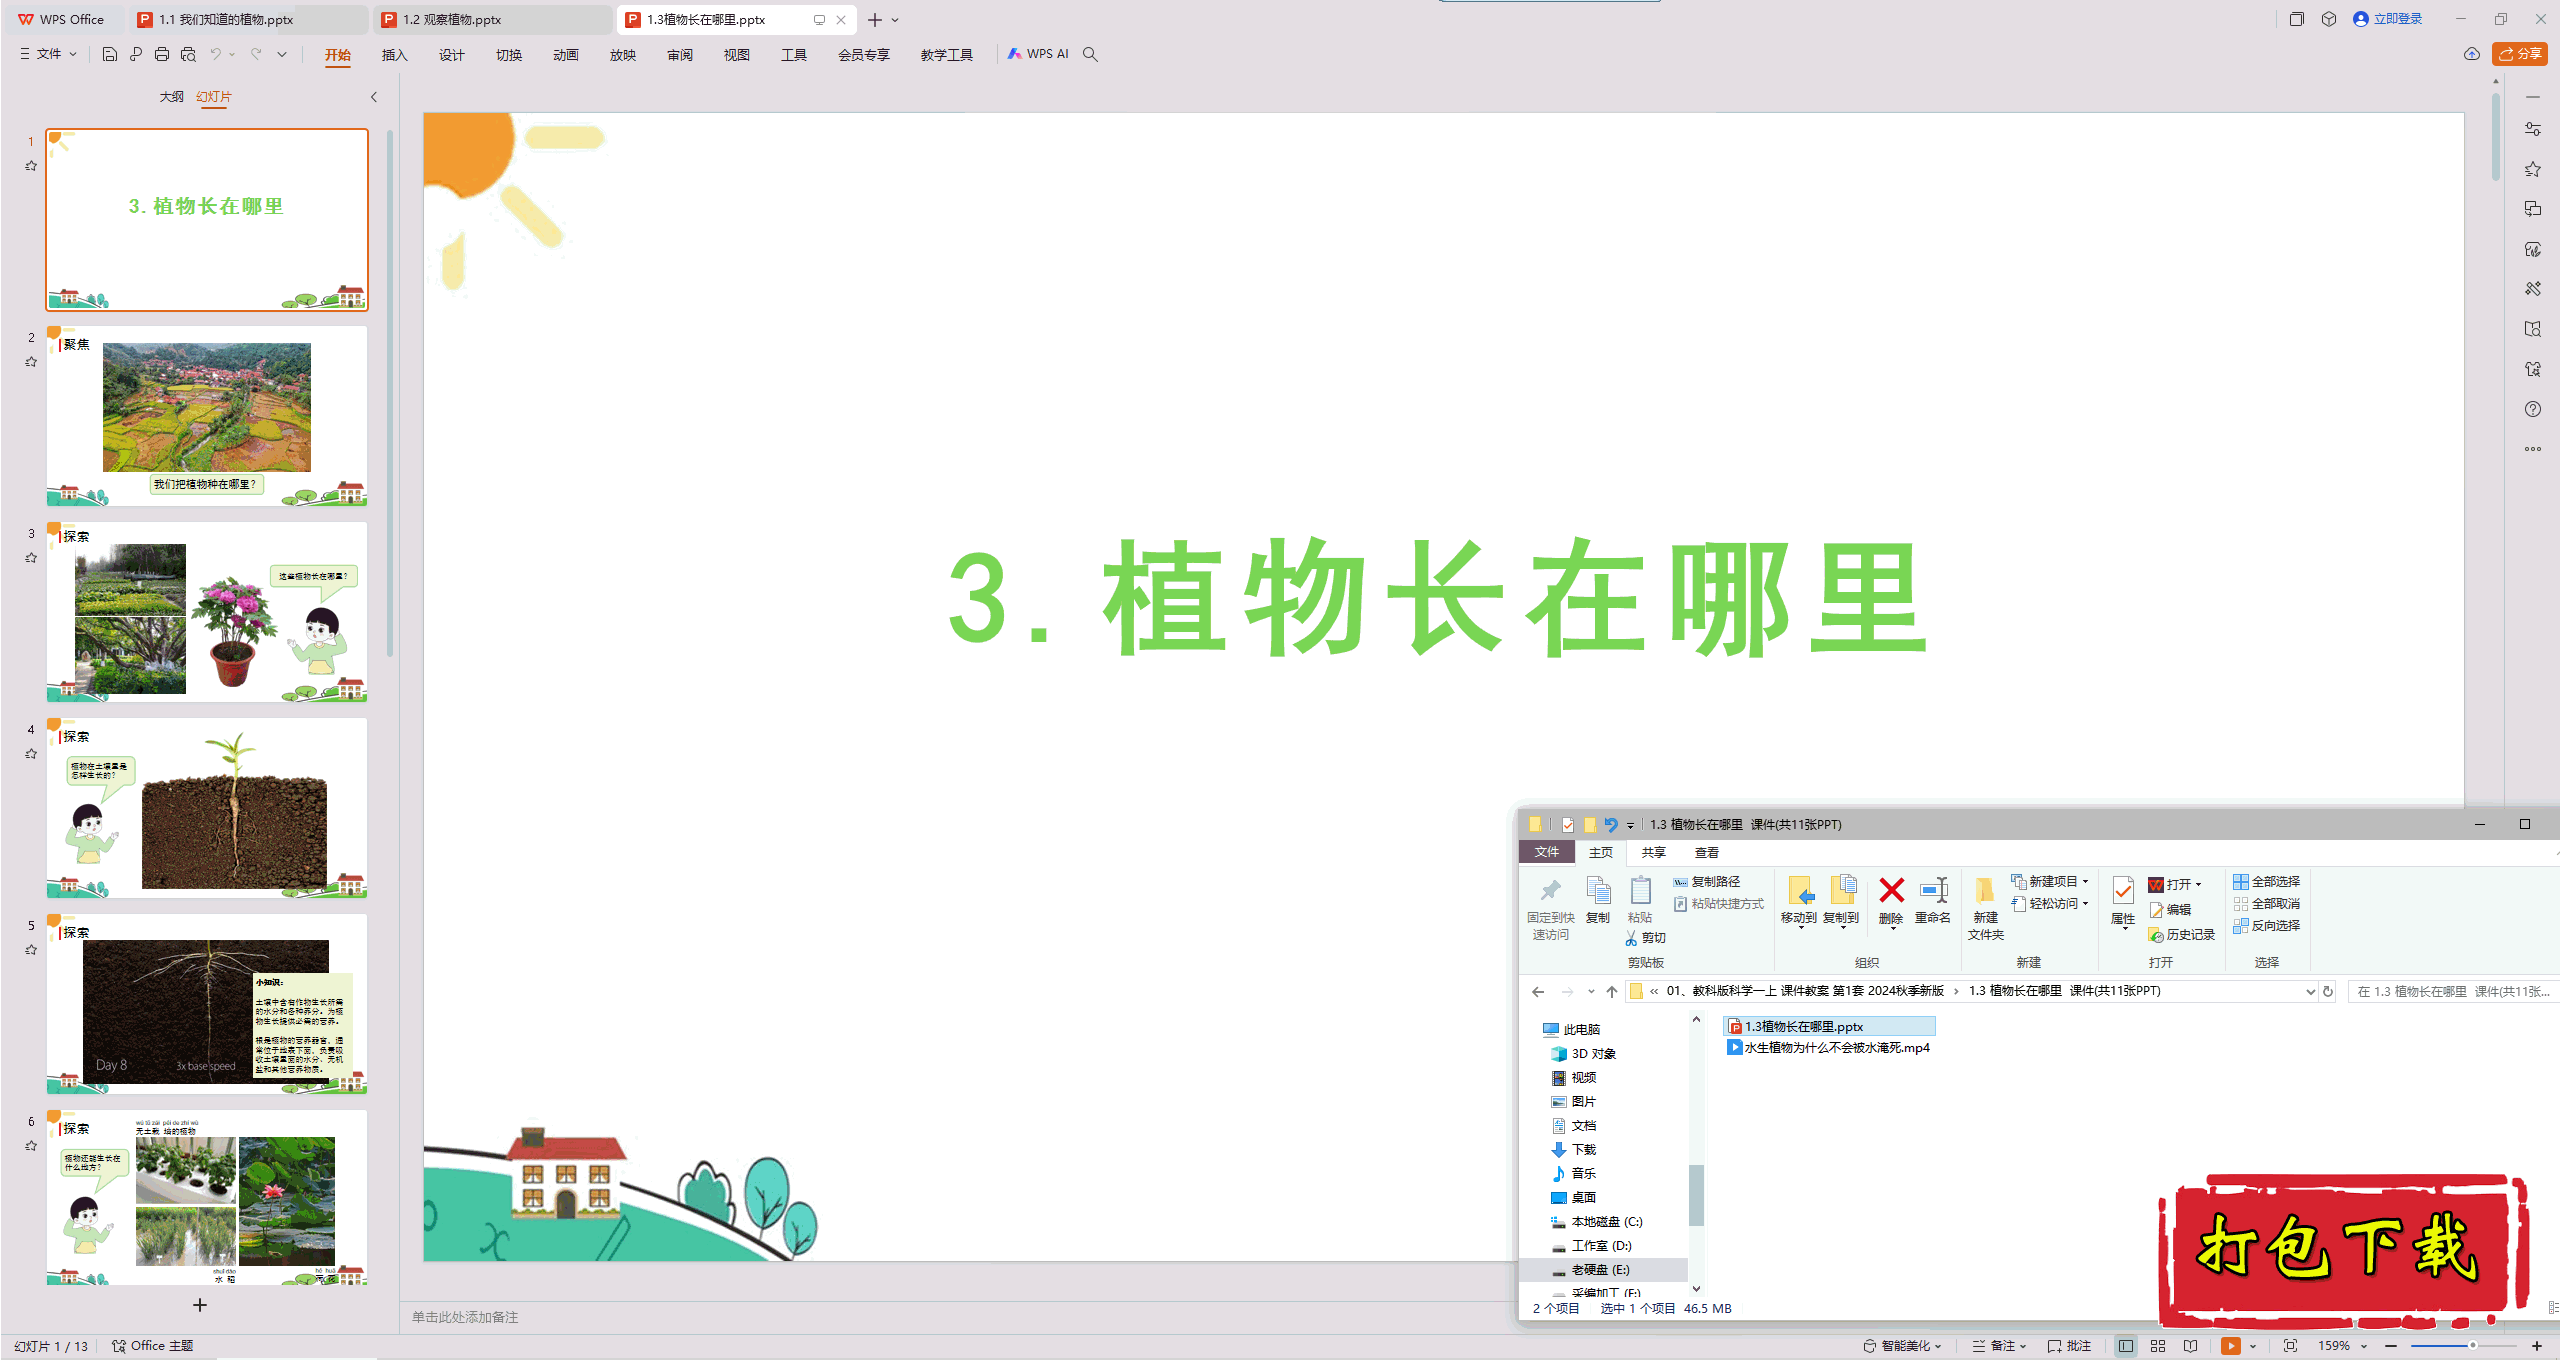Click fit slide to window icon
This screenshot has height=1360, width=2560.
pyautogui.click(x=2291, y=1346)
